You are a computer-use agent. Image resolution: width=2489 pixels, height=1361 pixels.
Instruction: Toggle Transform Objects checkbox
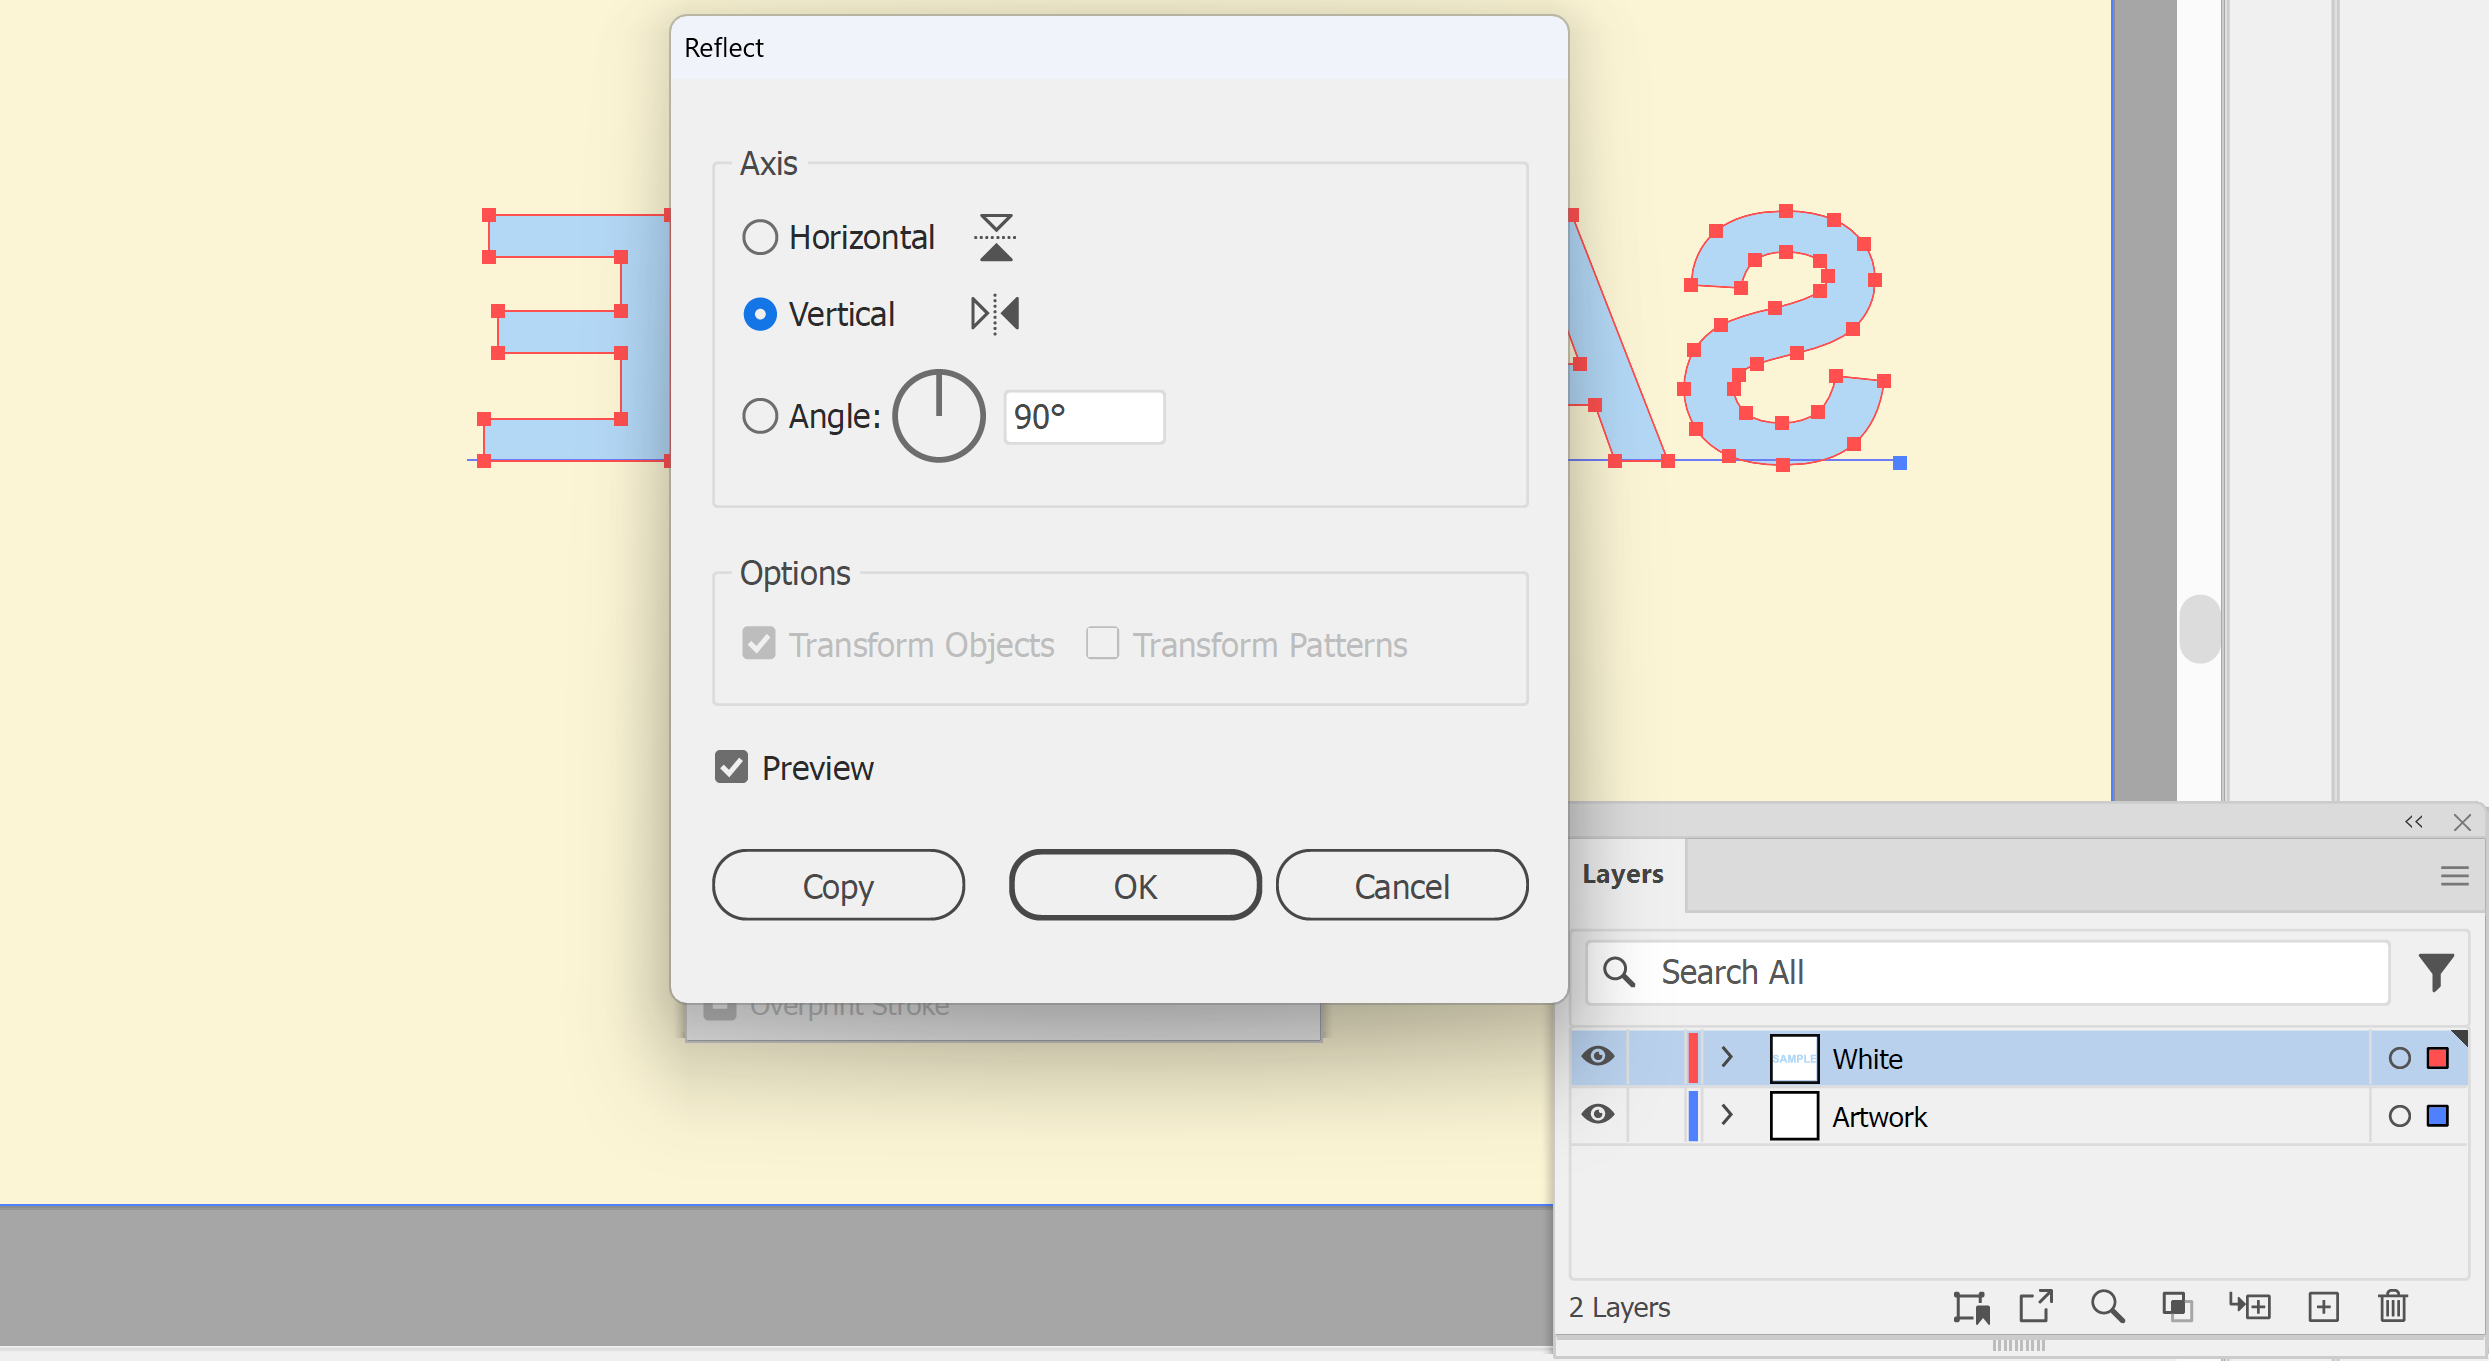coord(759,643)
